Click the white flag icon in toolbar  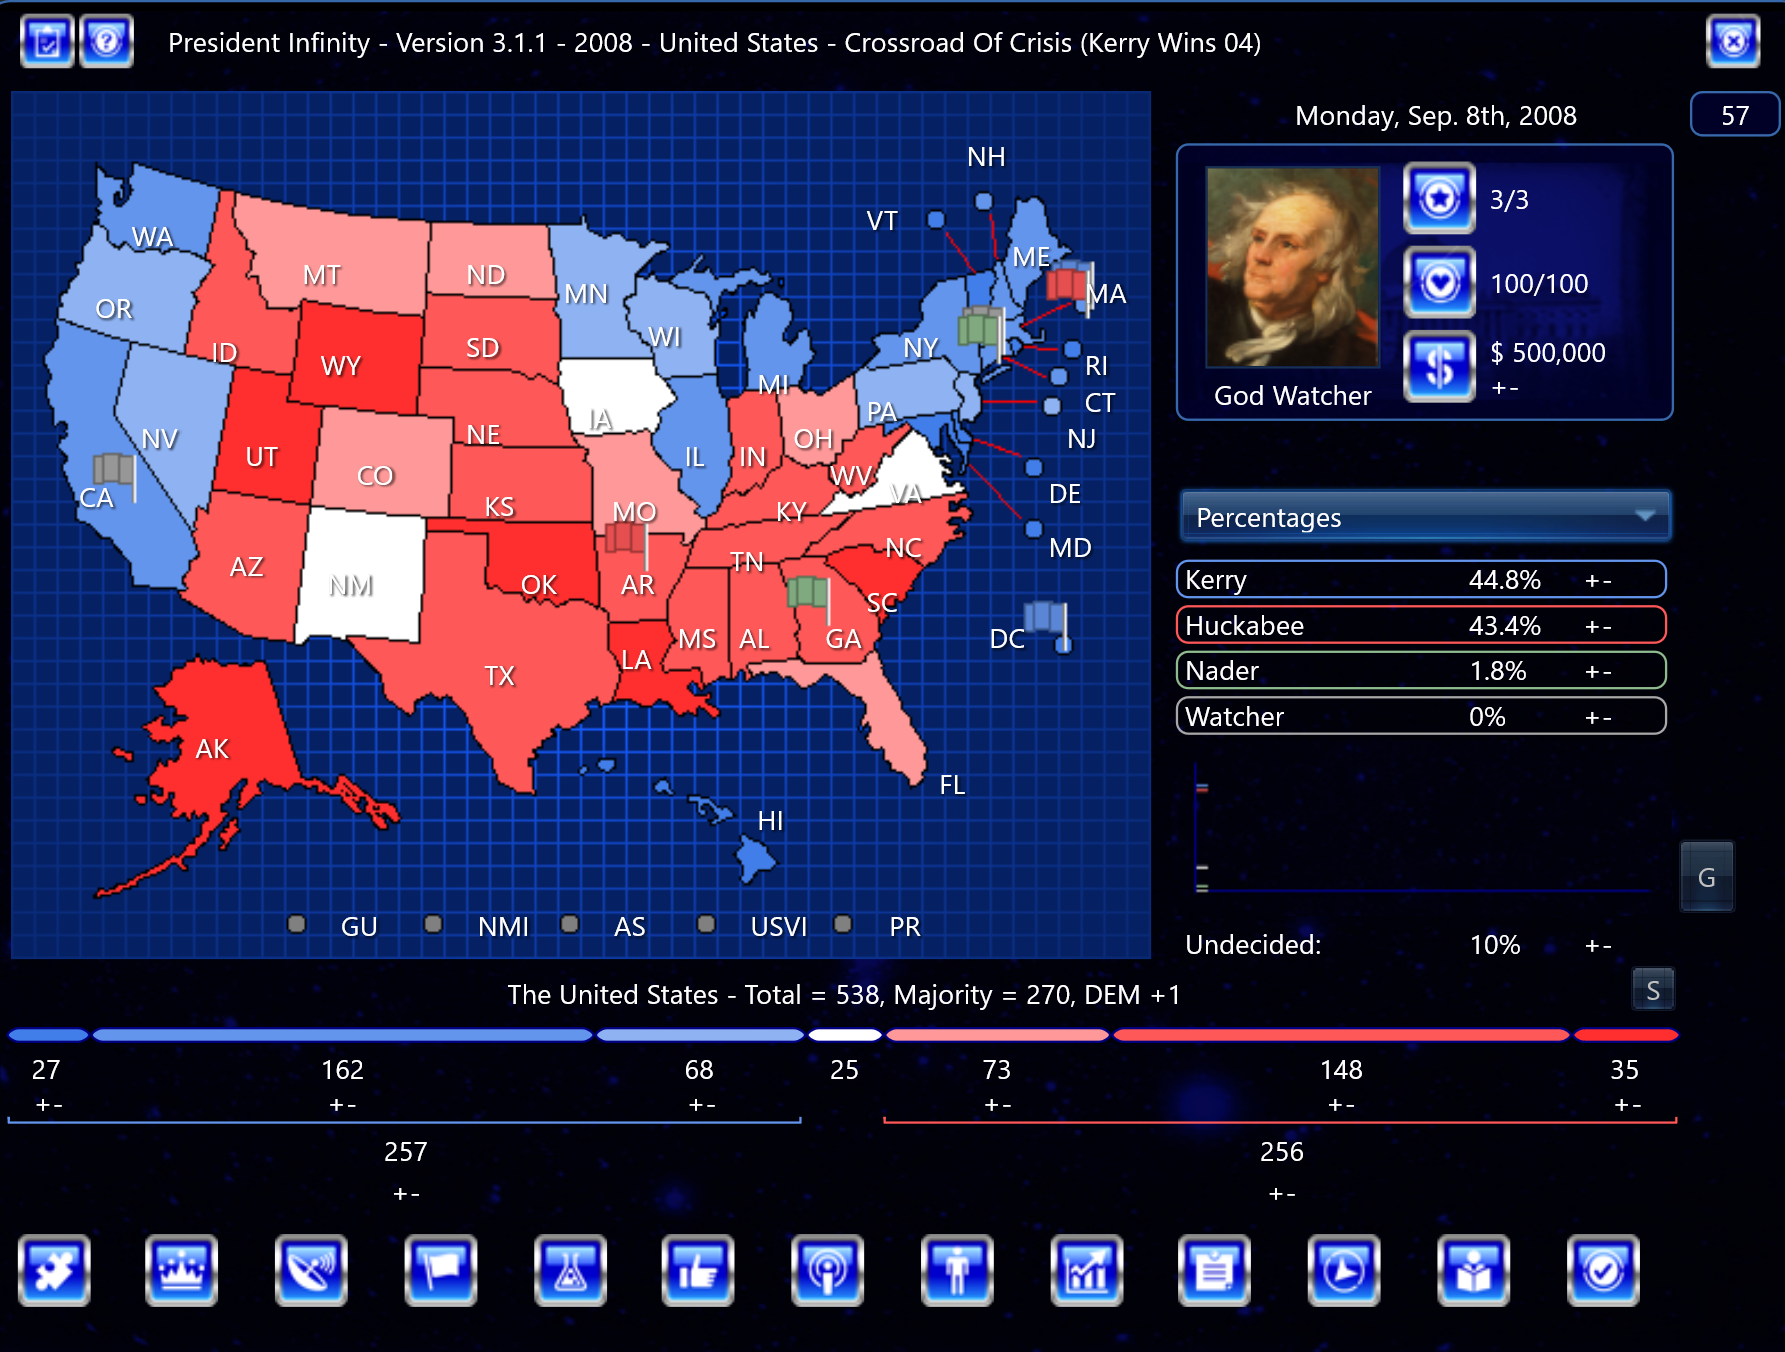coord(441,1270)
